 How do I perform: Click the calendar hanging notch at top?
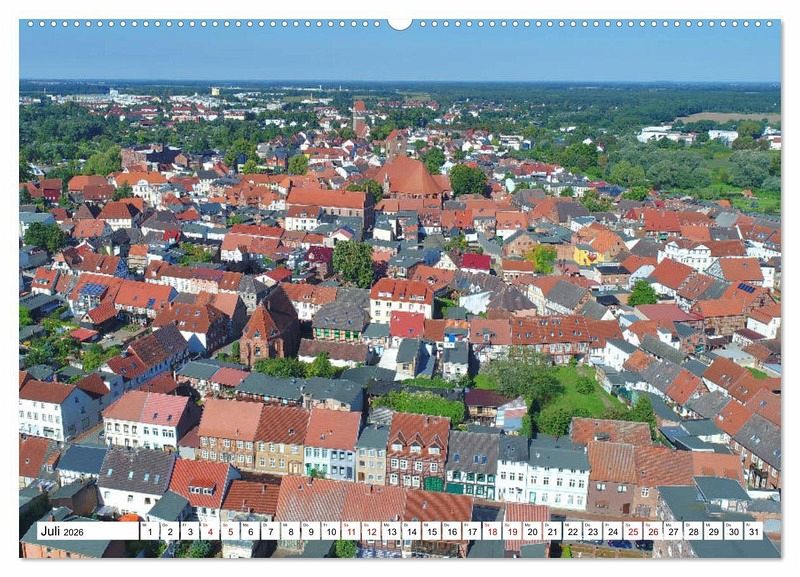pyautogui.click(x=400, y=23)
